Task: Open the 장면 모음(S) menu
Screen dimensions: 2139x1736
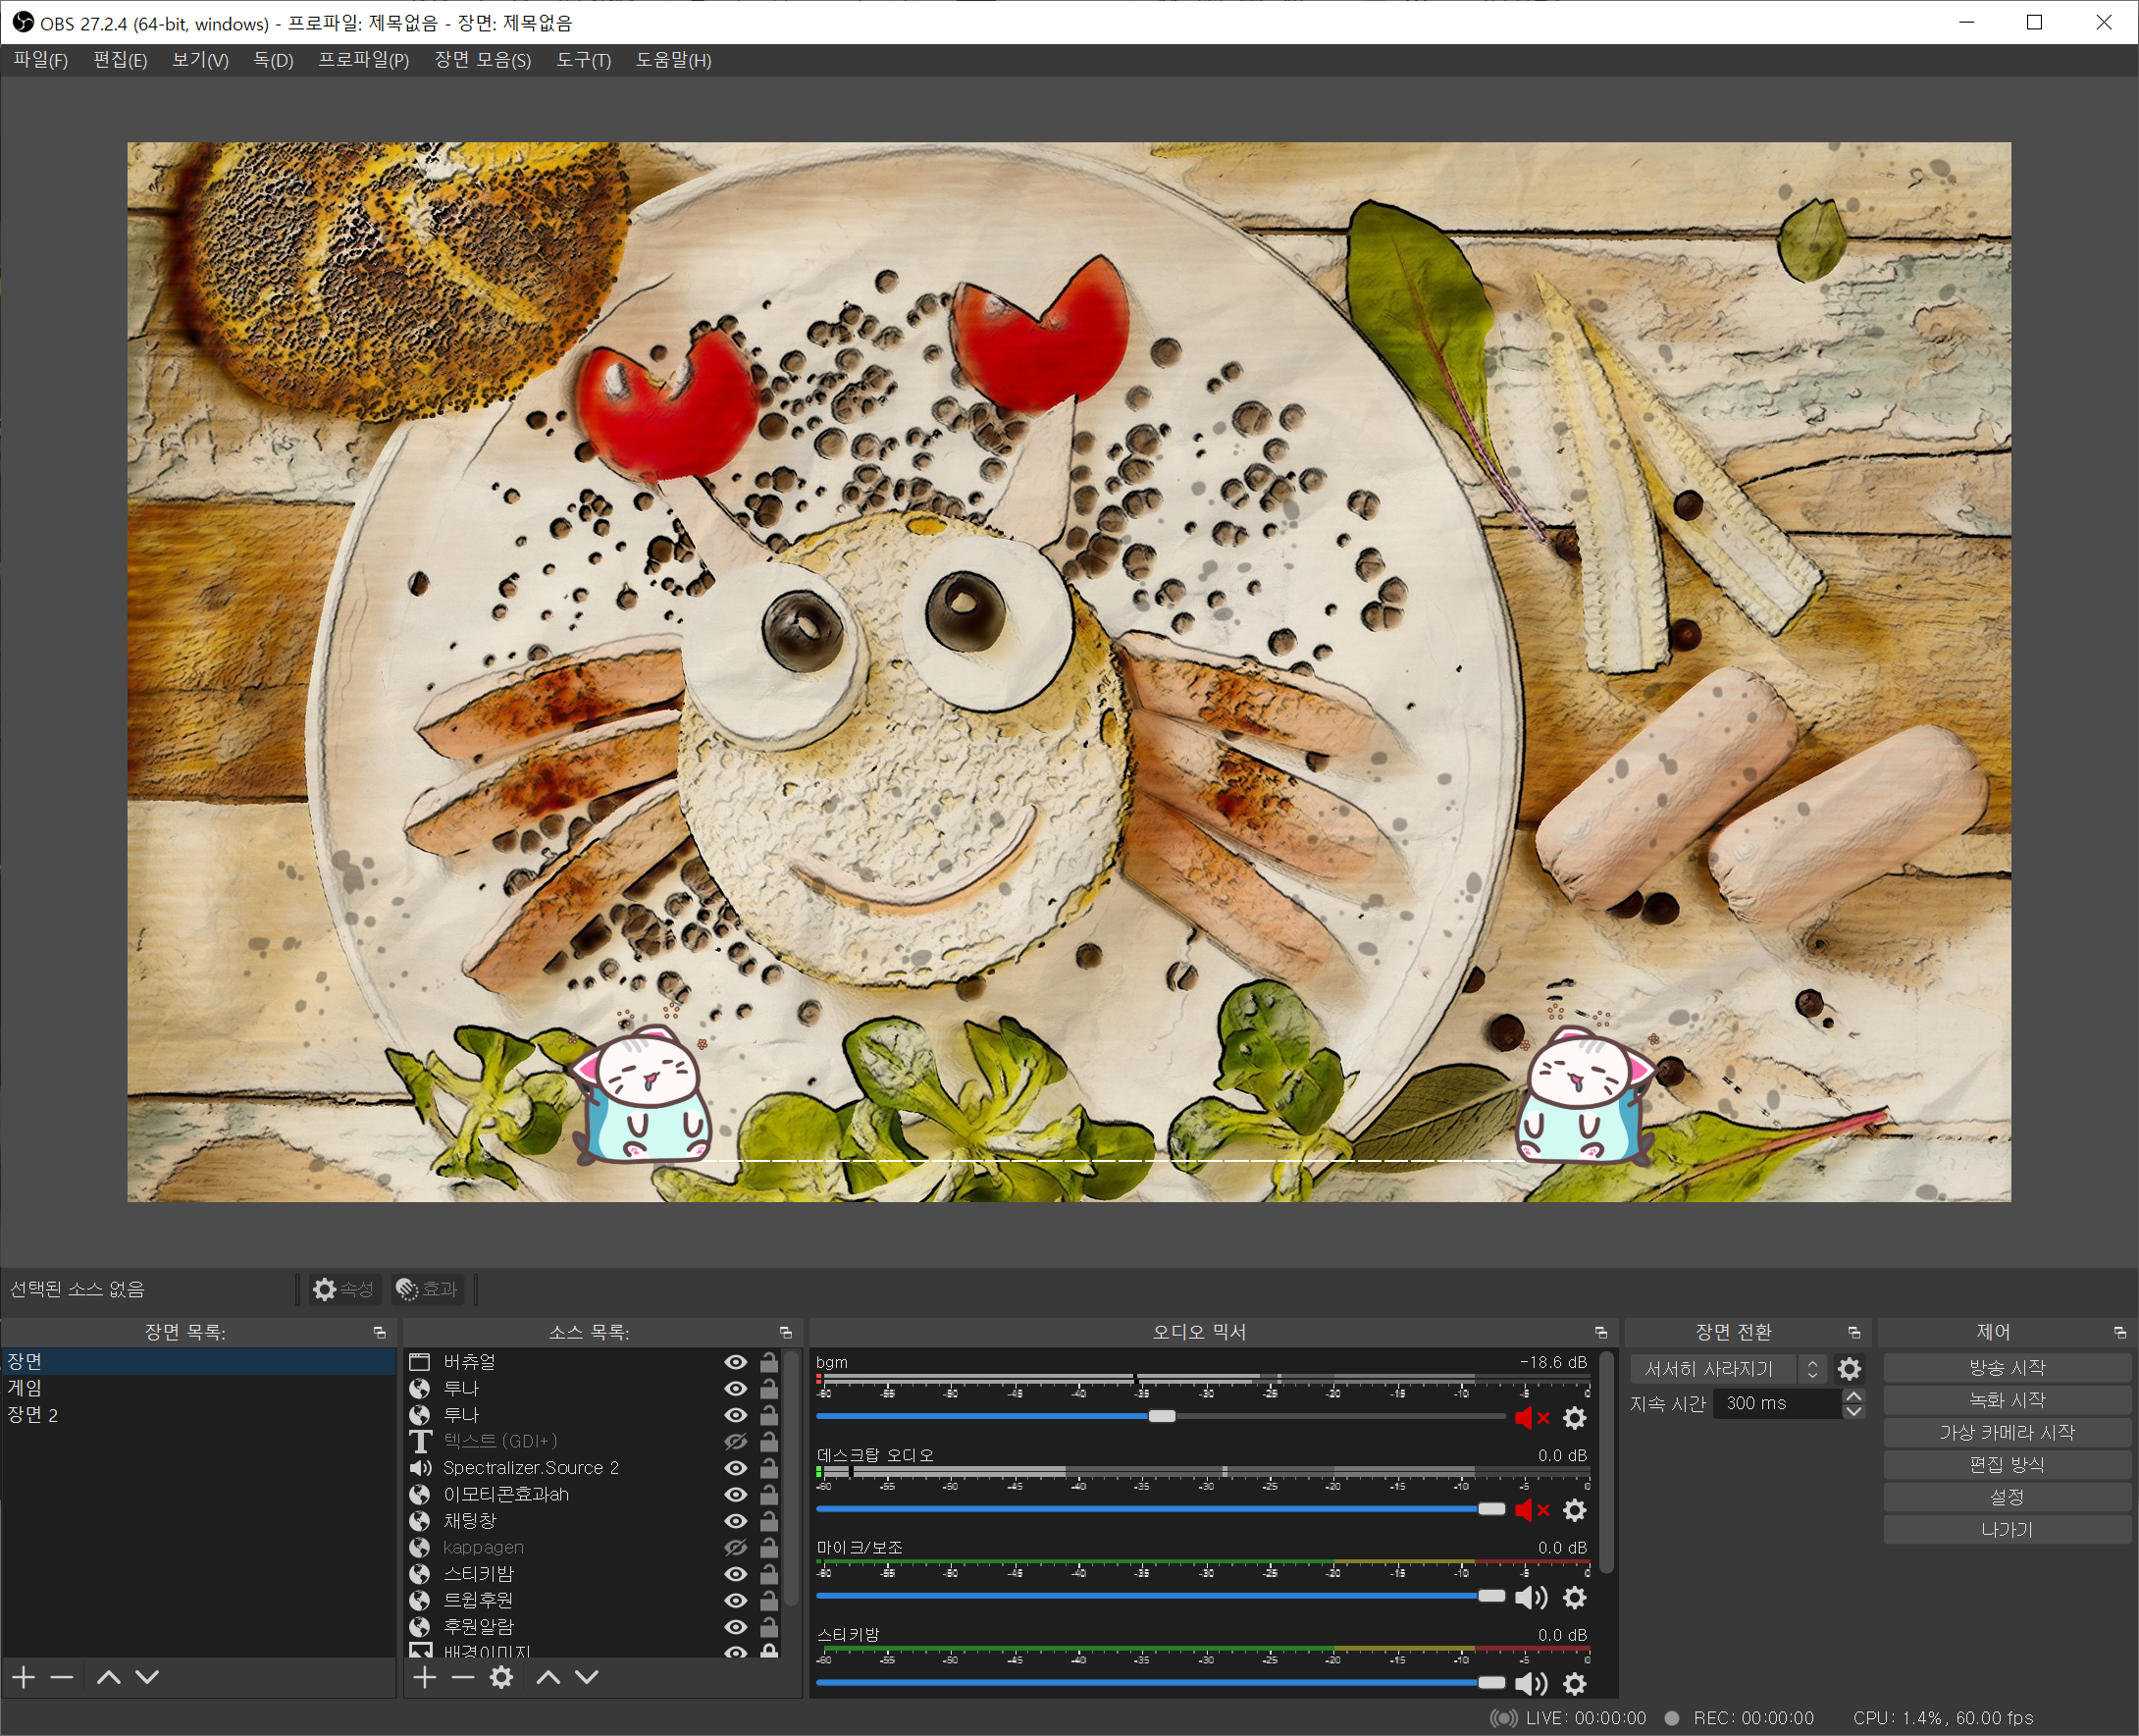Action: click(482, 60)
